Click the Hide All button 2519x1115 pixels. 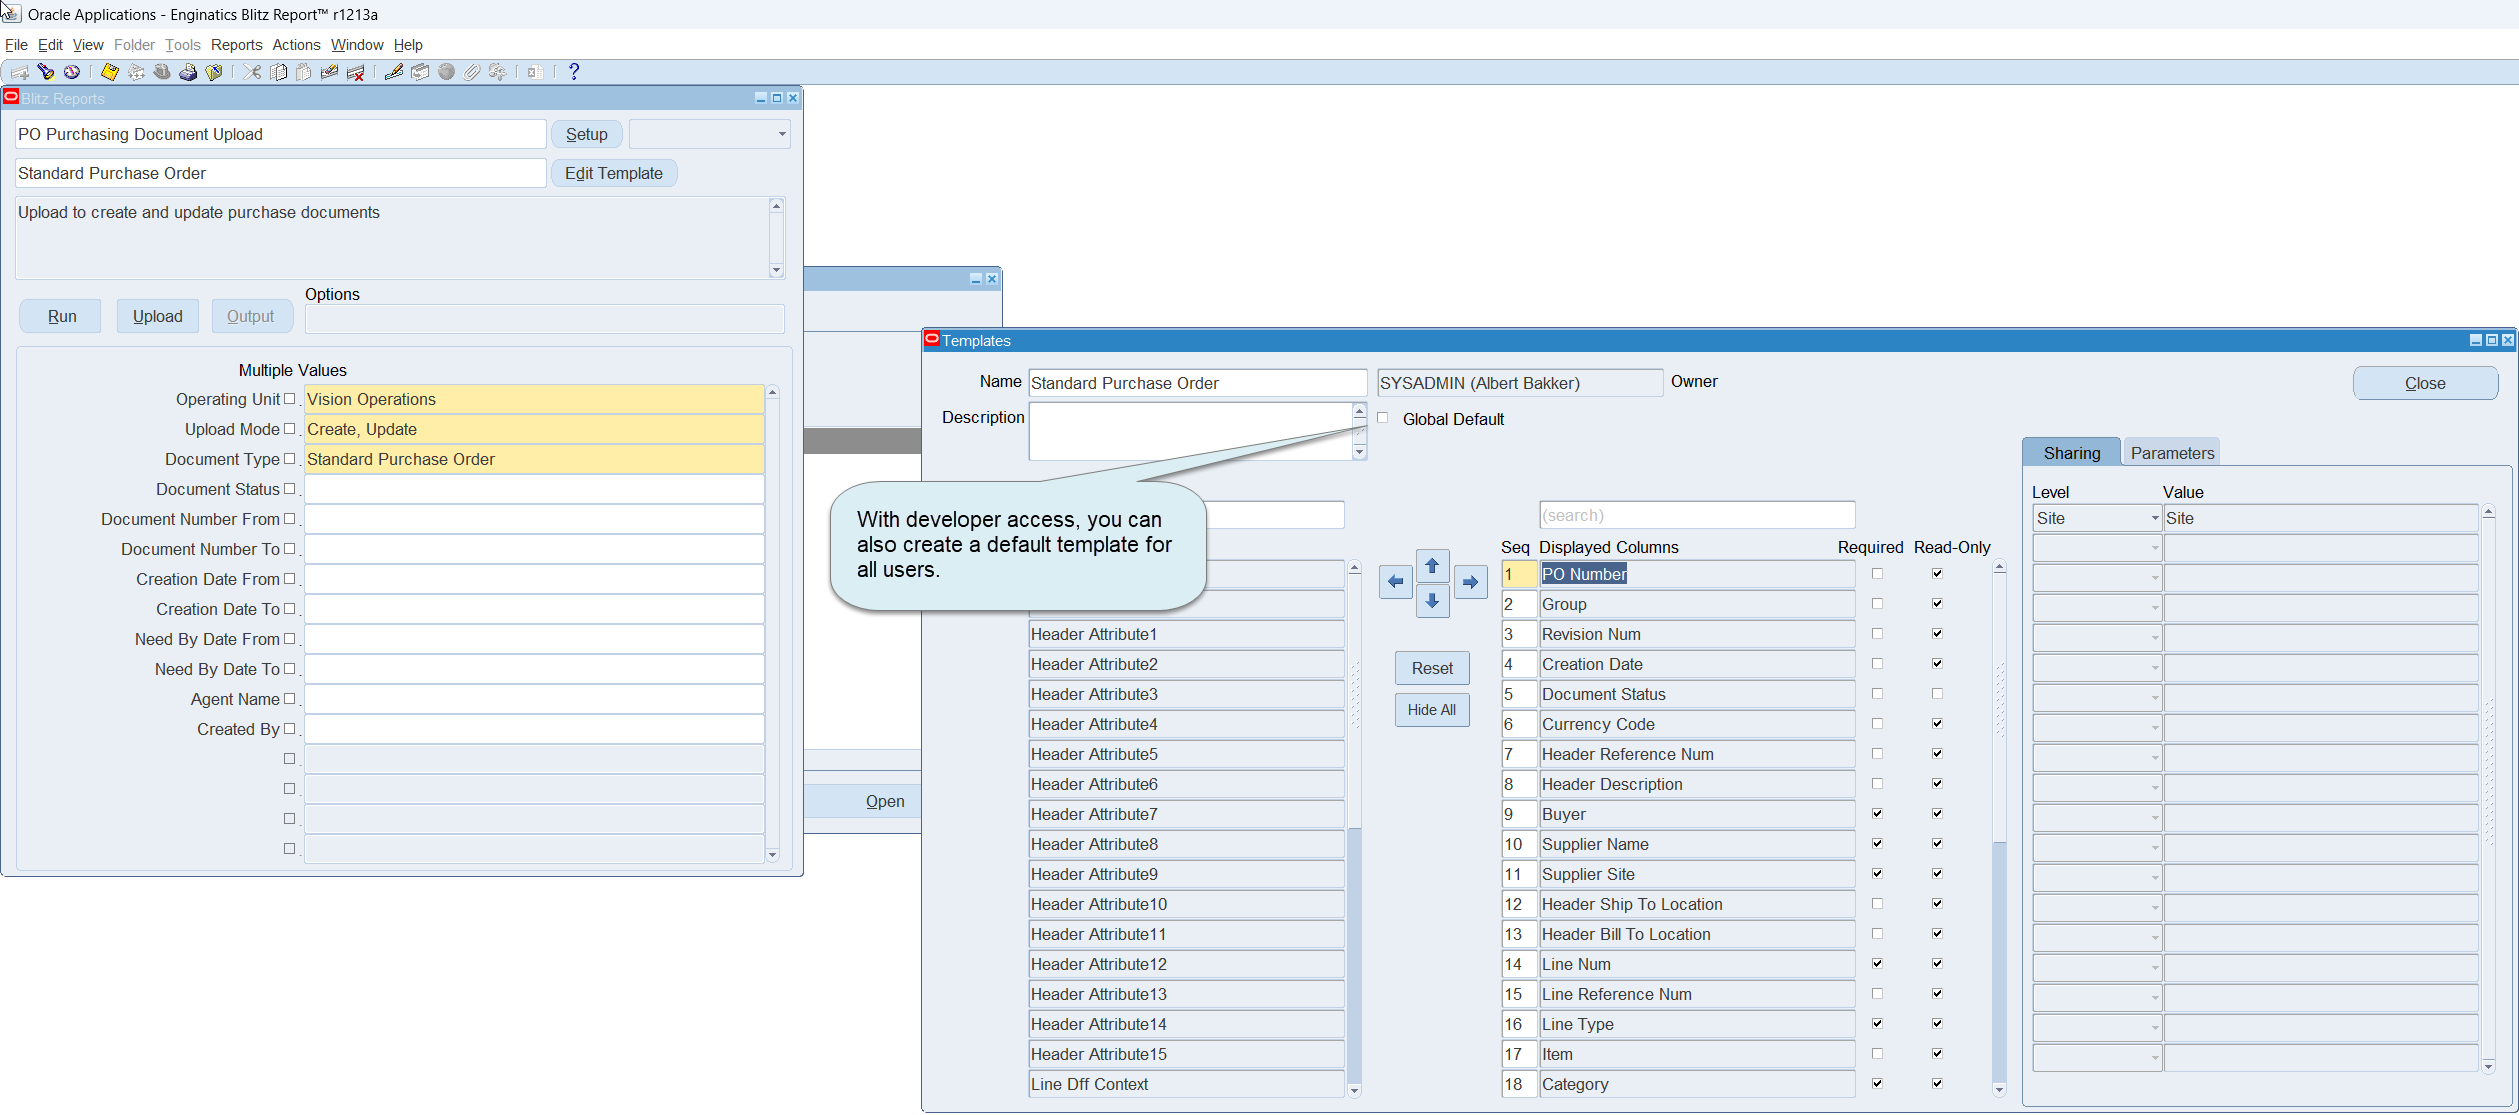click(x=1432, y=710)
